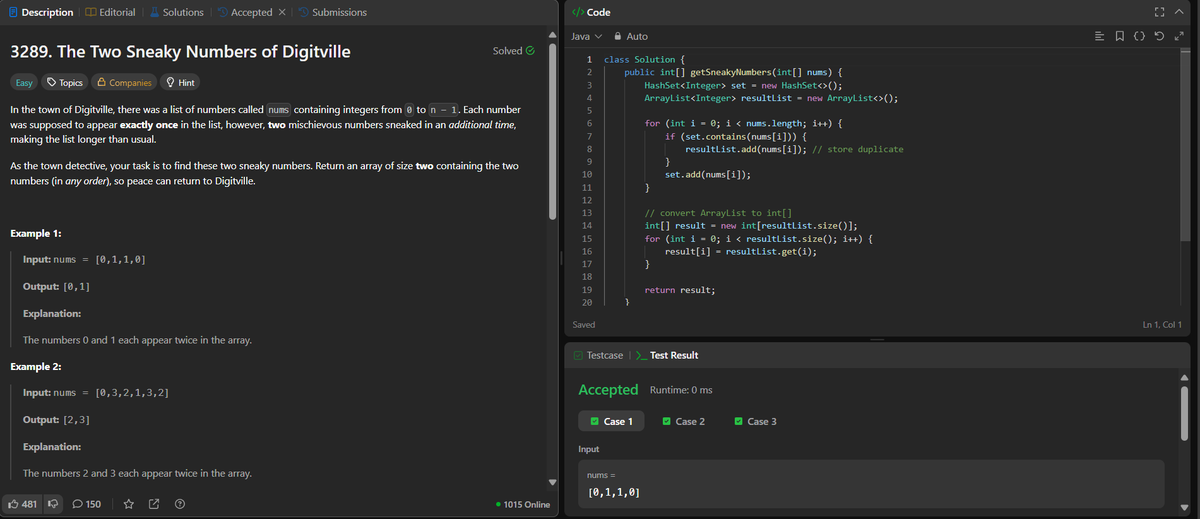Downvote the problem with thumbs-down icon

(x=53, y=504)
